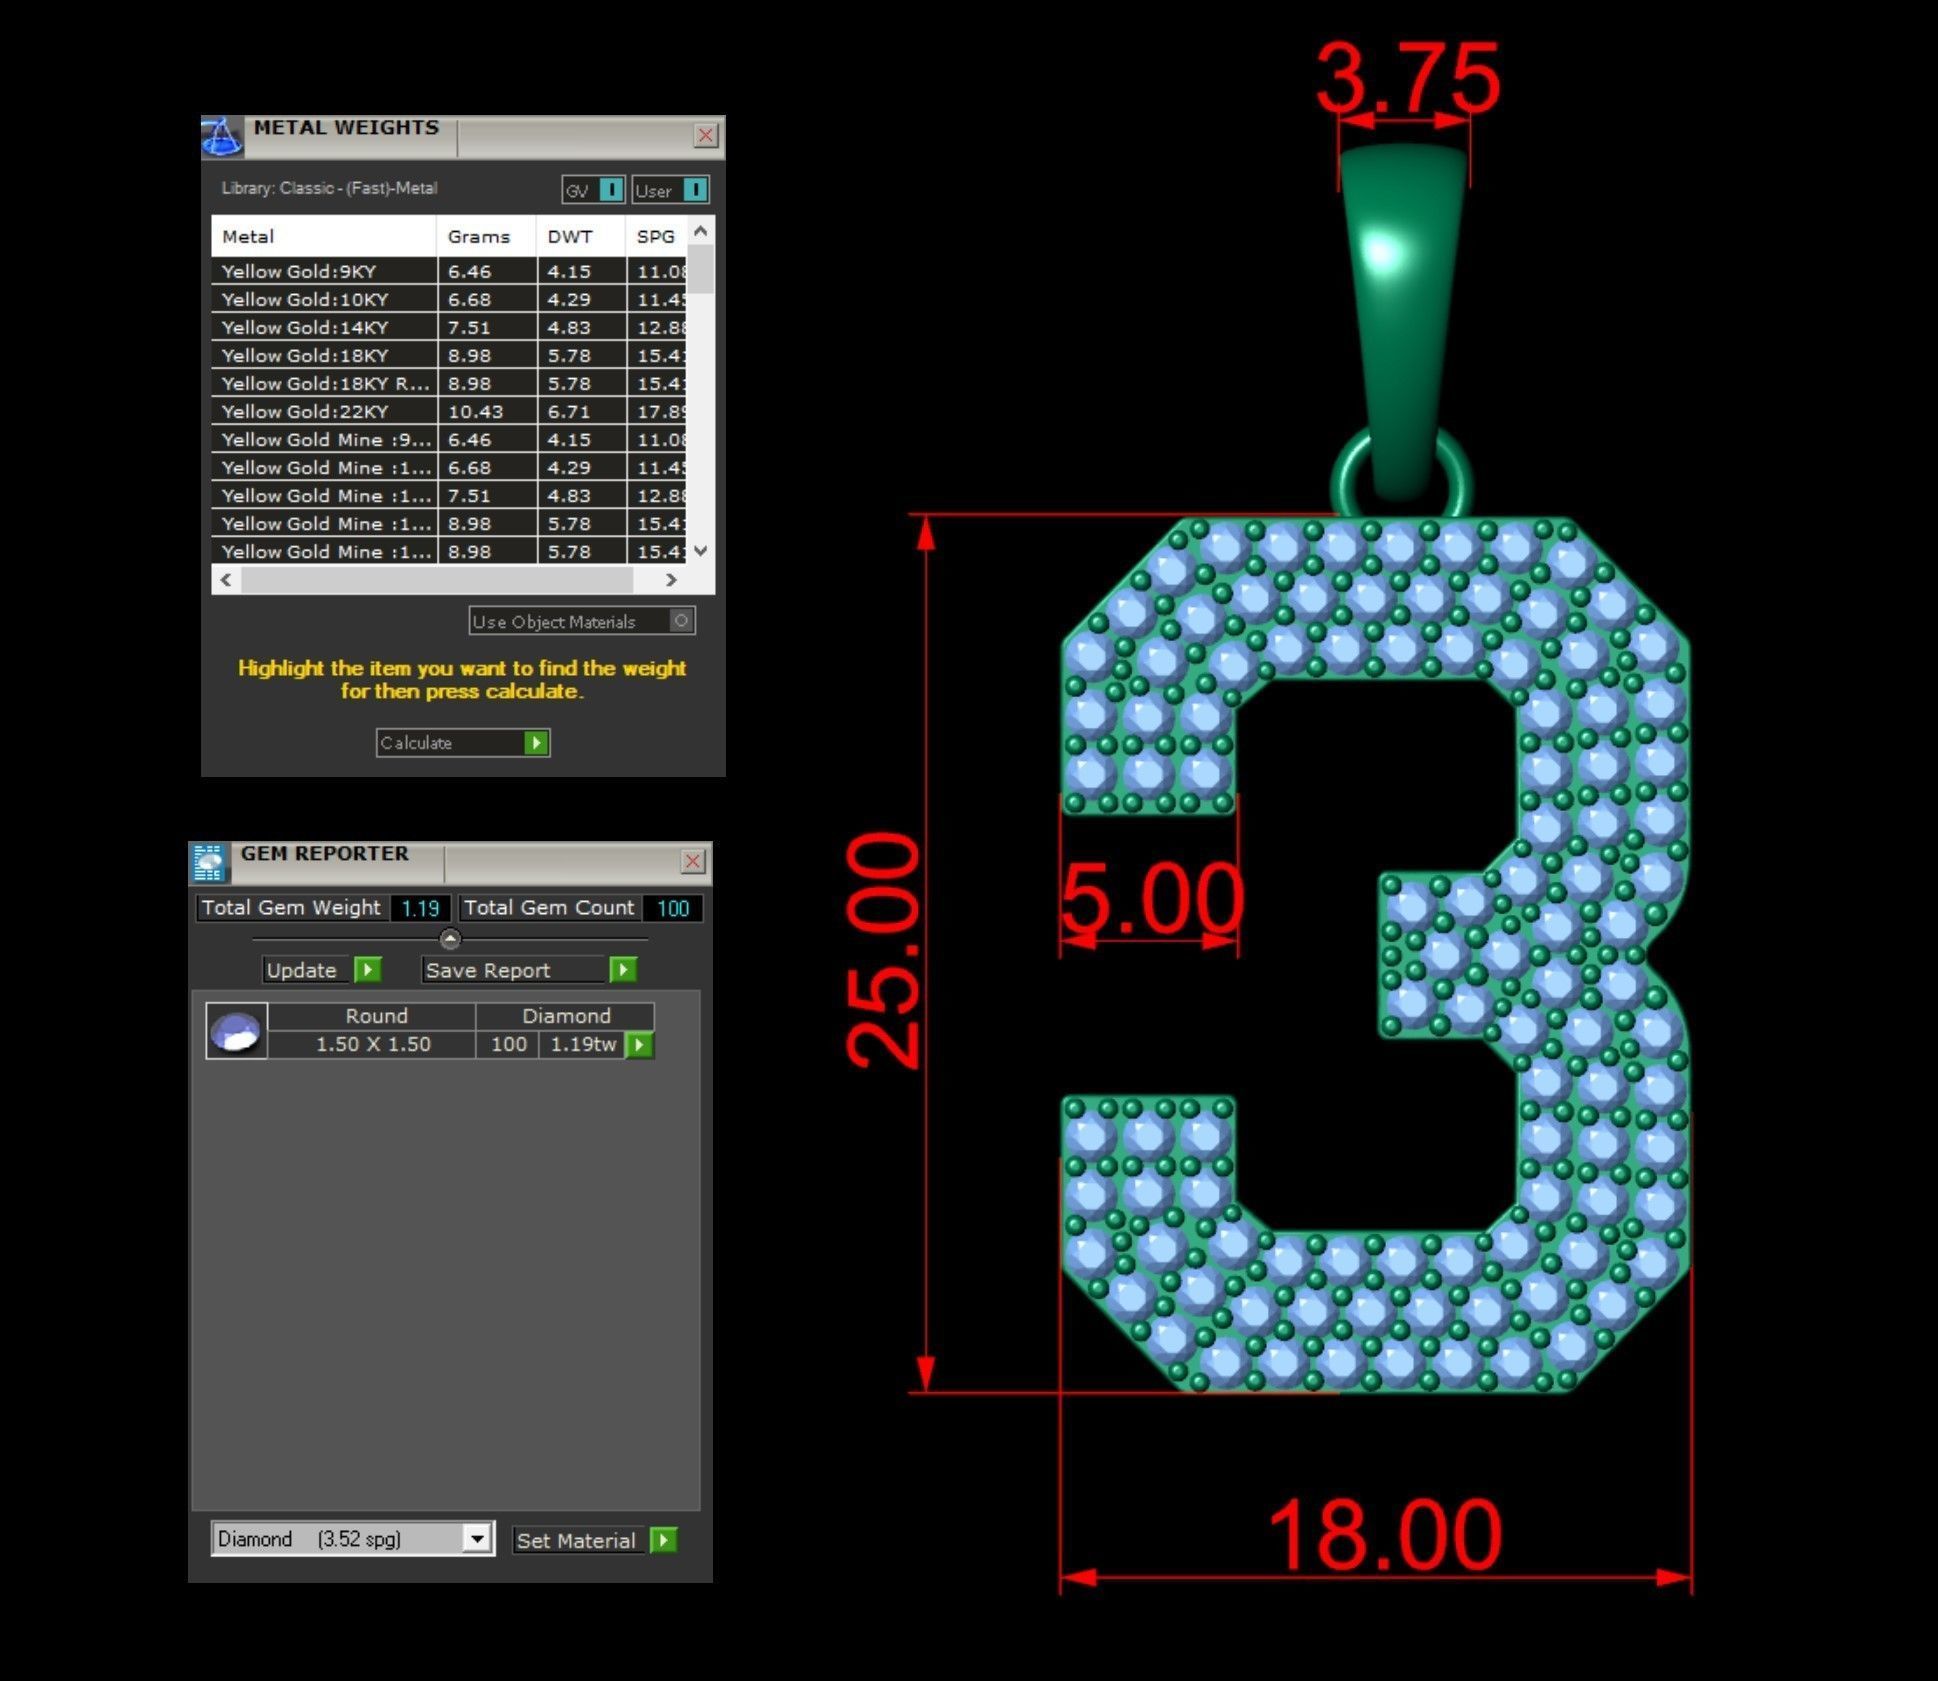Click the 18.00 width dimension

(1385, 1534)
